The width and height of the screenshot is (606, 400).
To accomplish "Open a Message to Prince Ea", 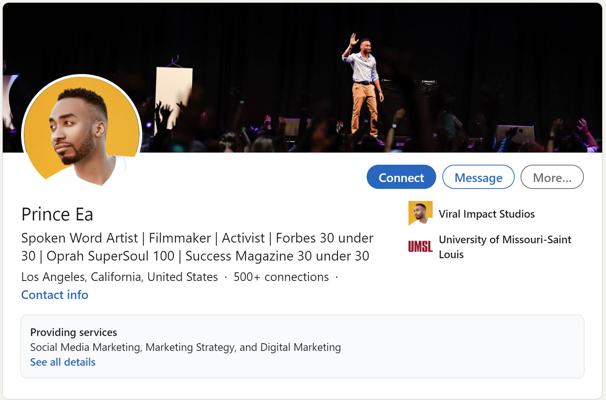I will pyautogui.click(x=478, y=178).
